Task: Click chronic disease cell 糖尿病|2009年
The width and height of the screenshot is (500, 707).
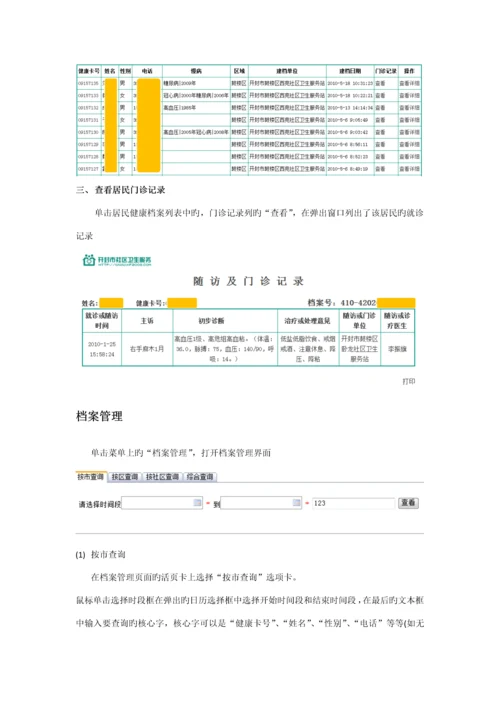Action: pyautogui.click(x=179, y=83)
